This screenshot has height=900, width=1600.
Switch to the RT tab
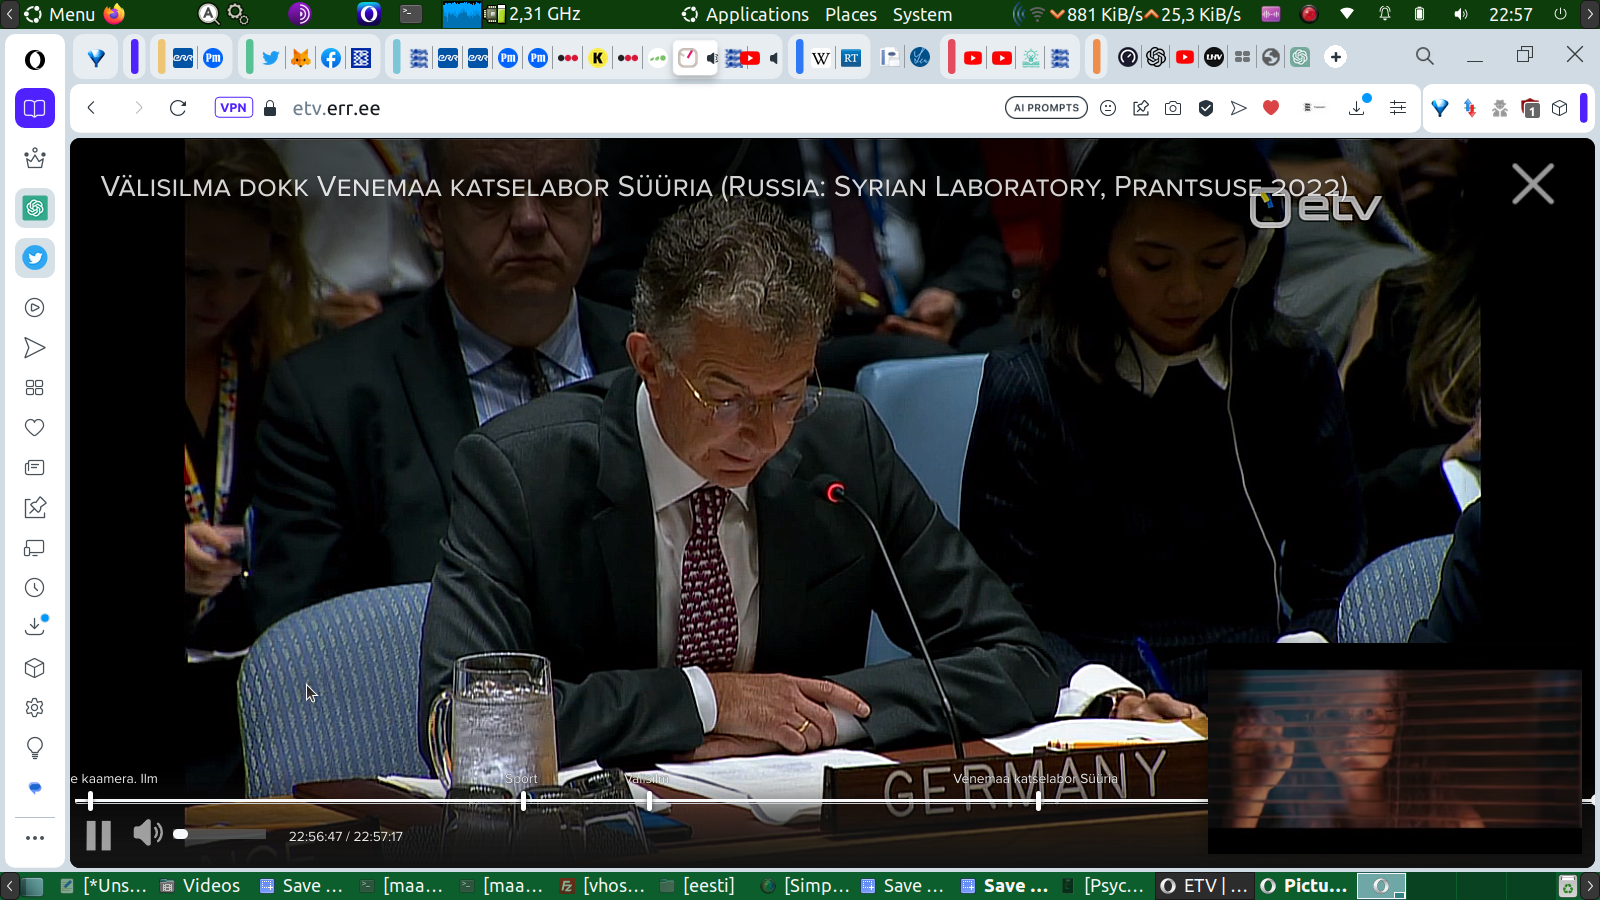851,58
